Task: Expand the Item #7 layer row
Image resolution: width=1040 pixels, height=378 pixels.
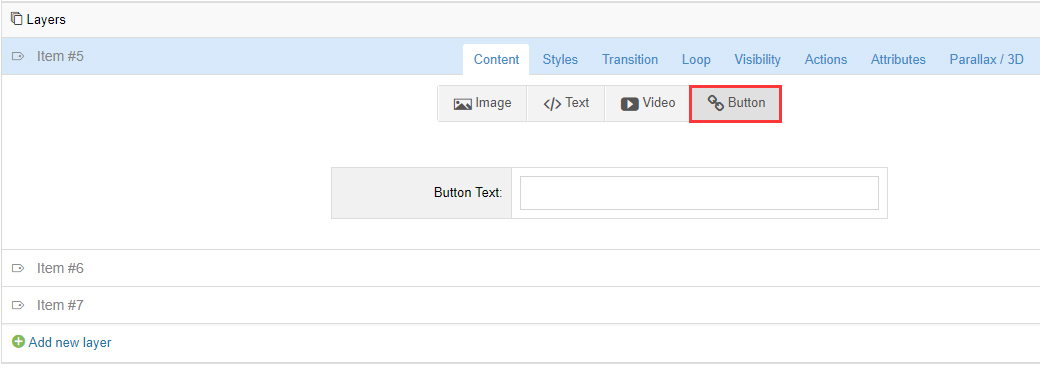Action: coord(520,306)
